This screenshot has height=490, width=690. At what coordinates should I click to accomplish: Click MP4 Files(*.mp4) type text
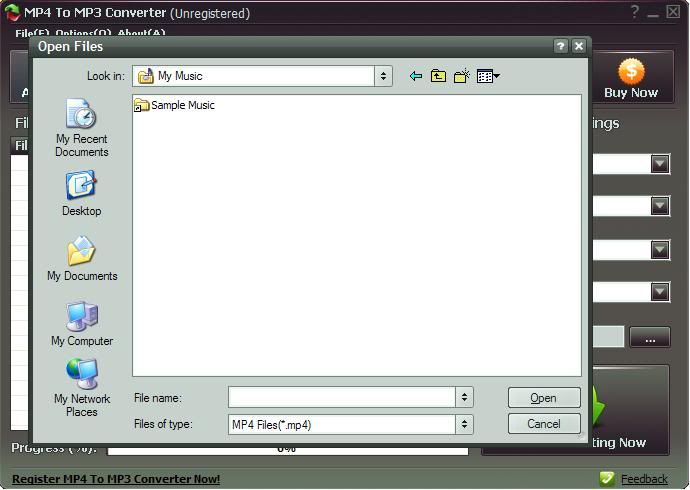[x=272, y=425]
